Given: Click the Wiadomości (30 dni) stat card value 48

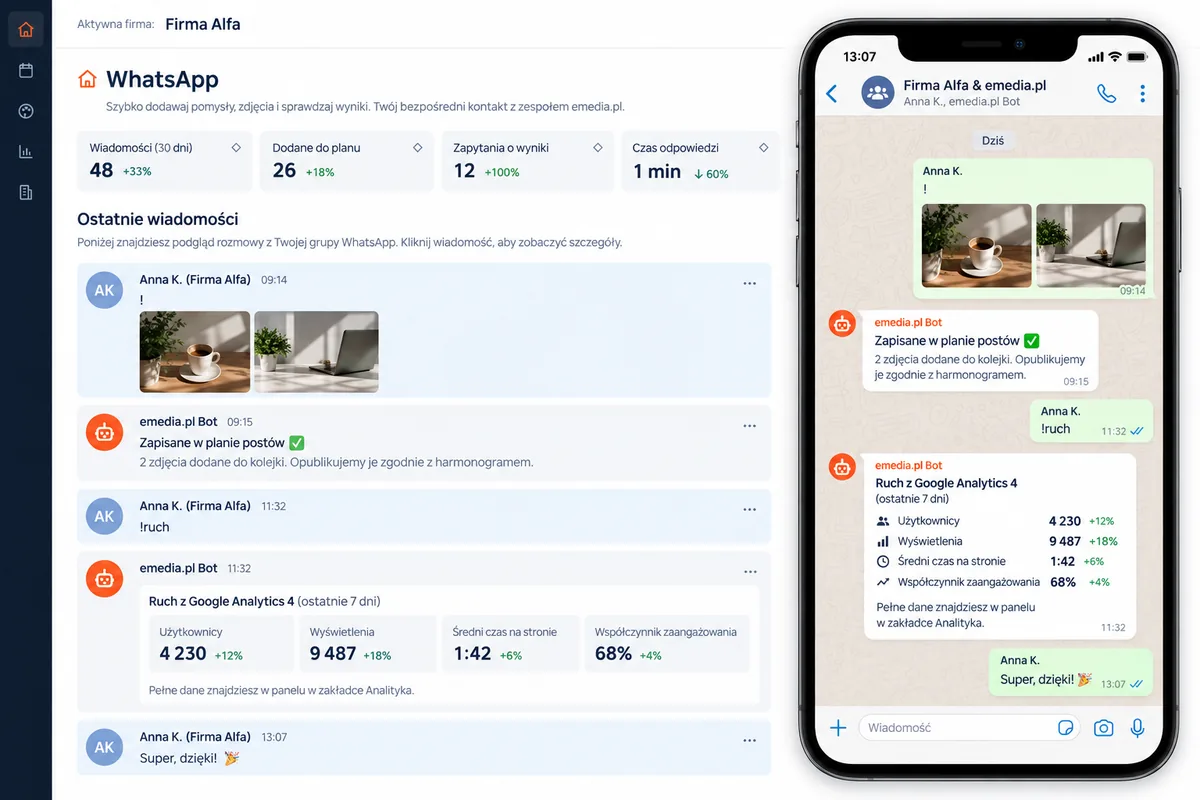Looking at the screenshot, I should (101, 170).
